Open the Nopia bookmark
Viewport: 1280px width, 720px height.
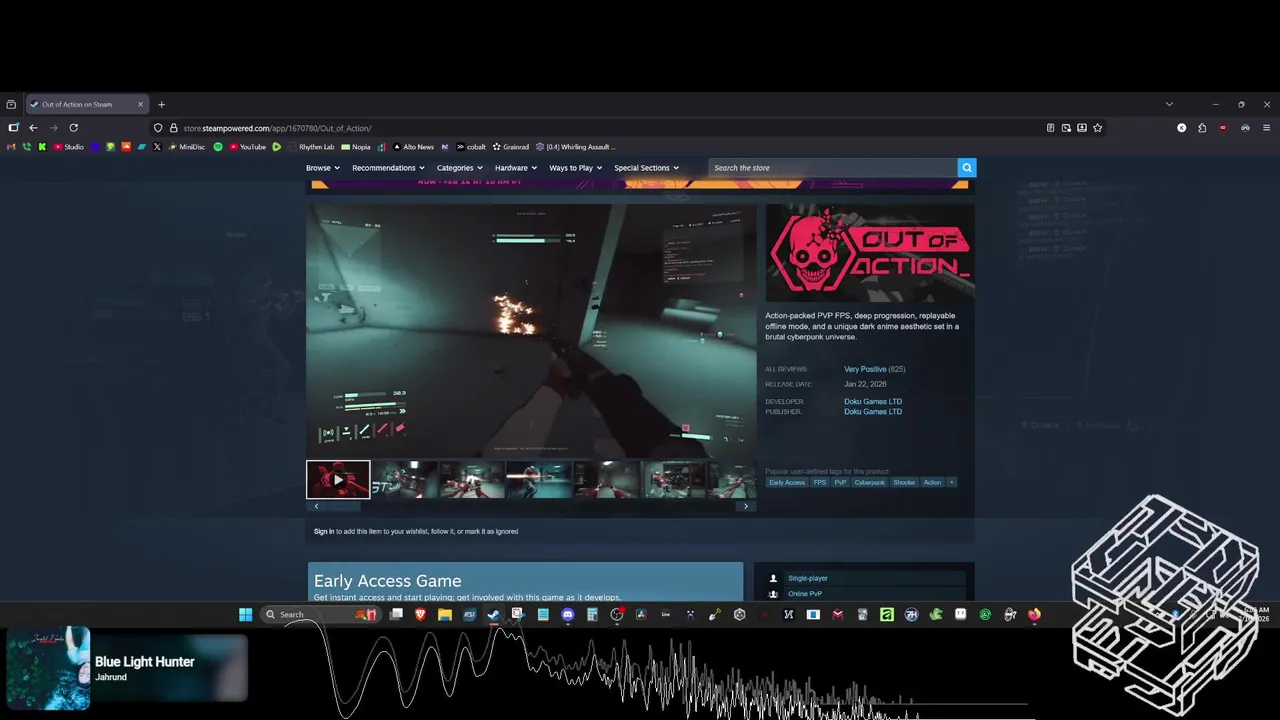click(x=355, y=147)
